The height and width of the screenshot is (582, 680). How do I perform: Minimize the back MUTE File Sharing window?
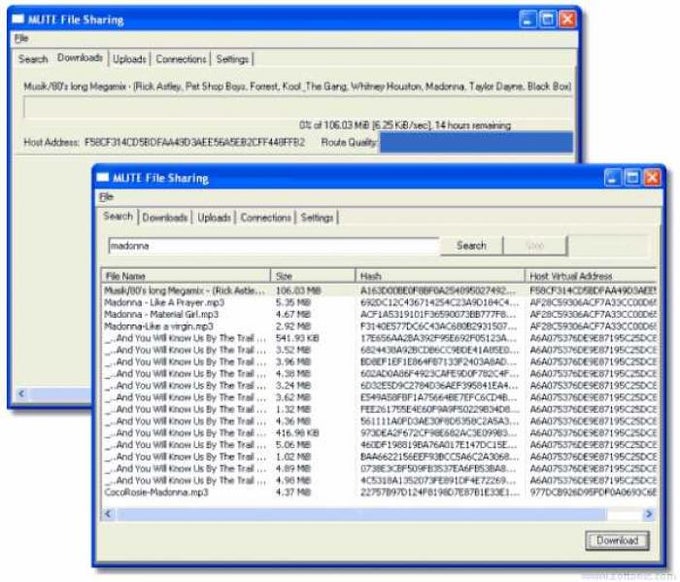[528, 19]
